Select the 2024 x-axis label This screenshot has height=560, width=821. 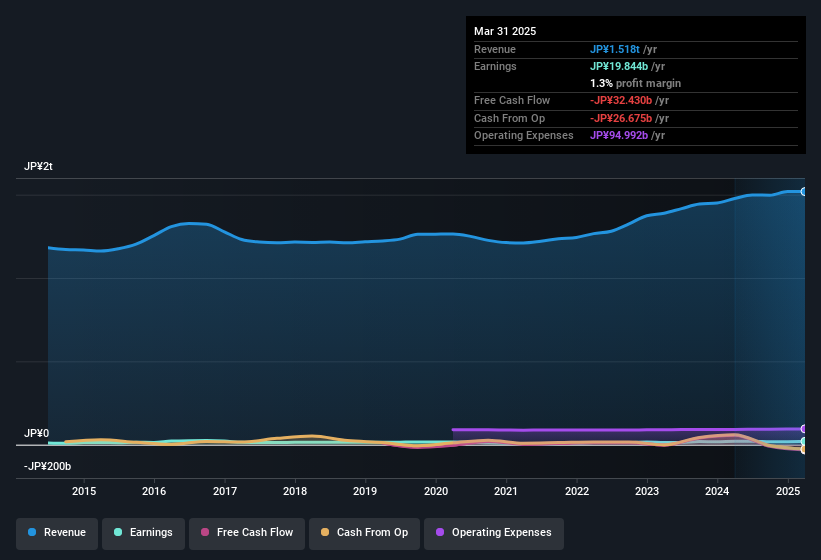(x=717, y=491)
